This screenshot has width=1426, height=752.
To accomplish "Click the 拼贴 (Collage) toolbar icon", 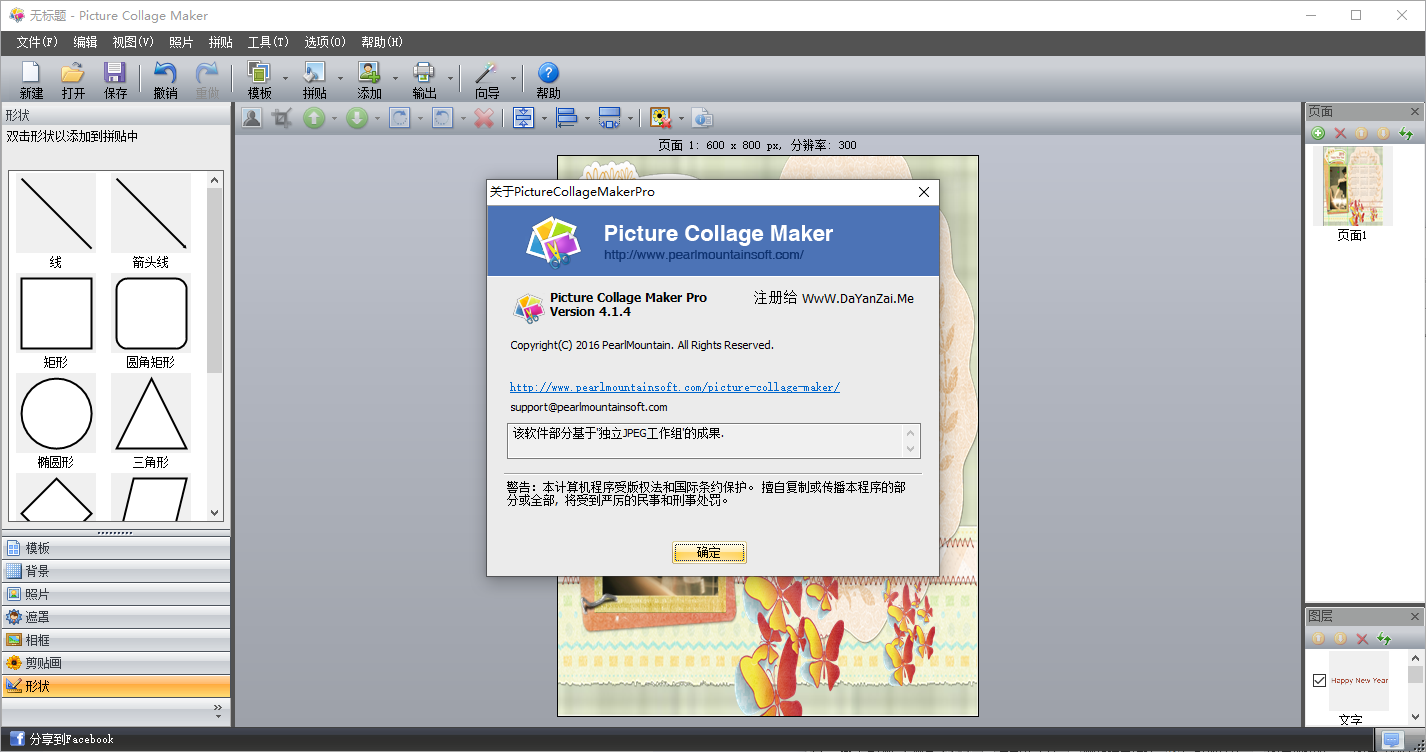I will [x=314, y=73].
